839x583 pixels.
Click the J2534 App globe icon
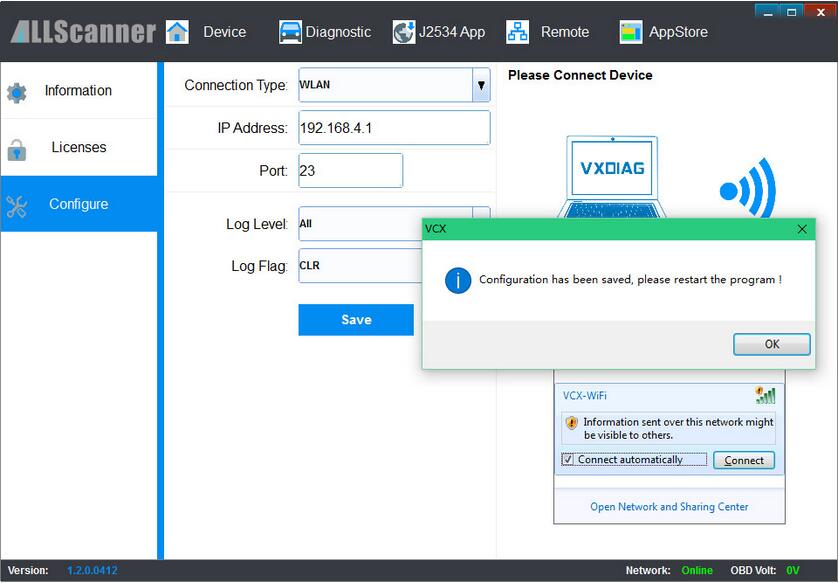[404, 32]
